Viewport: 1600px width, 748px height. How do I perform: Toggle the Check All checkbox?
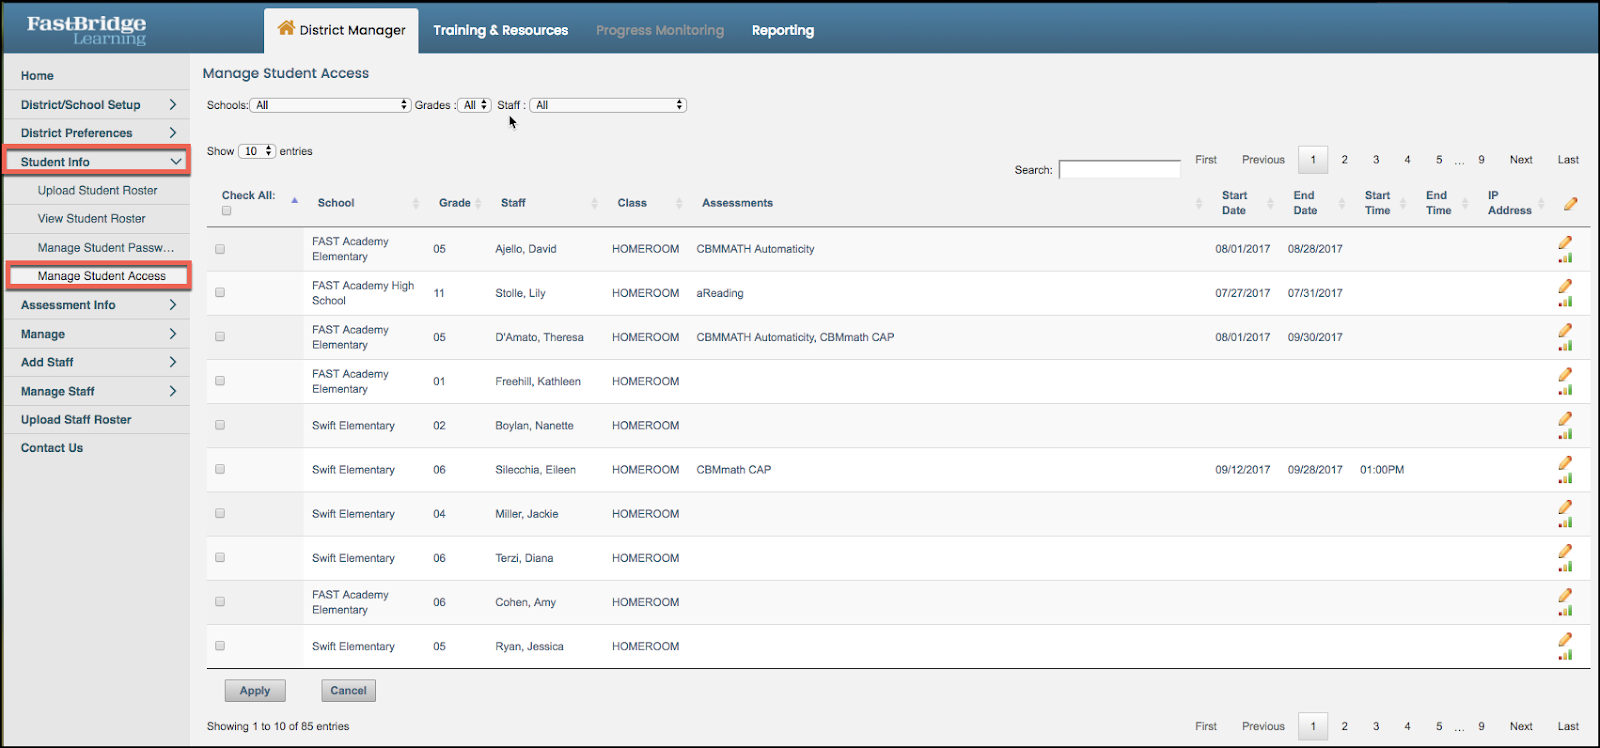[x=227, y=211]
